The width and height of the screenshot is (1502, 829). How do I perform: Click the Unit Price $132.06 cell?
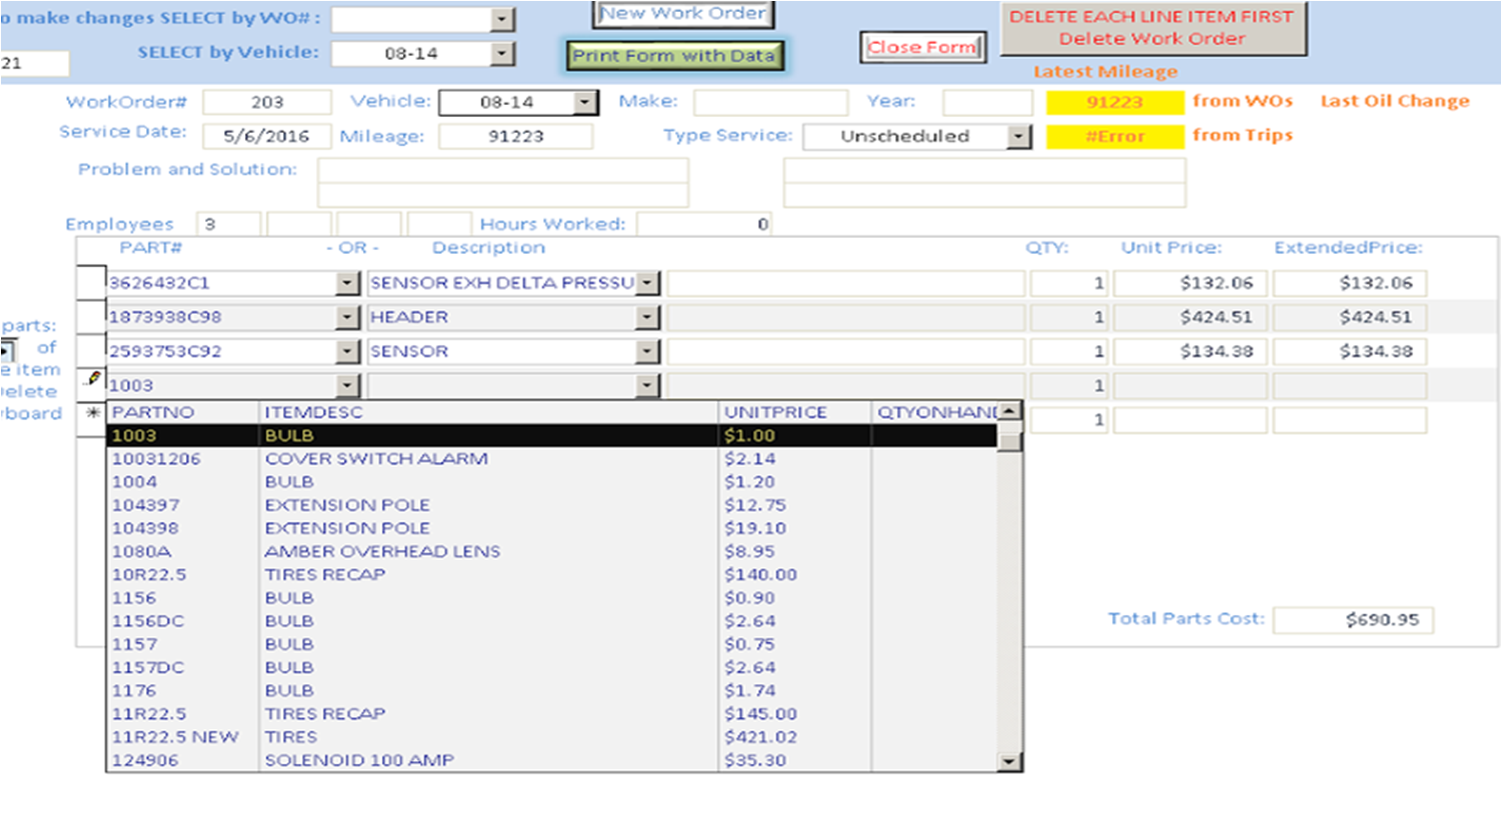(1190, 283)
